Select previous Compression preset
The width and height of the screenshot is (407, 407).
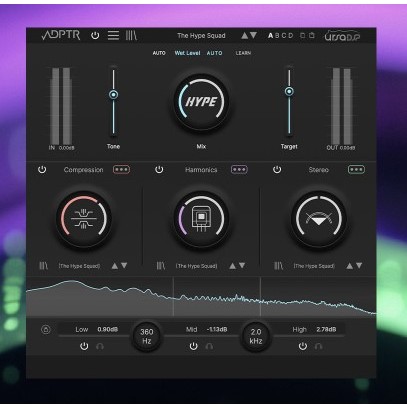115,266
